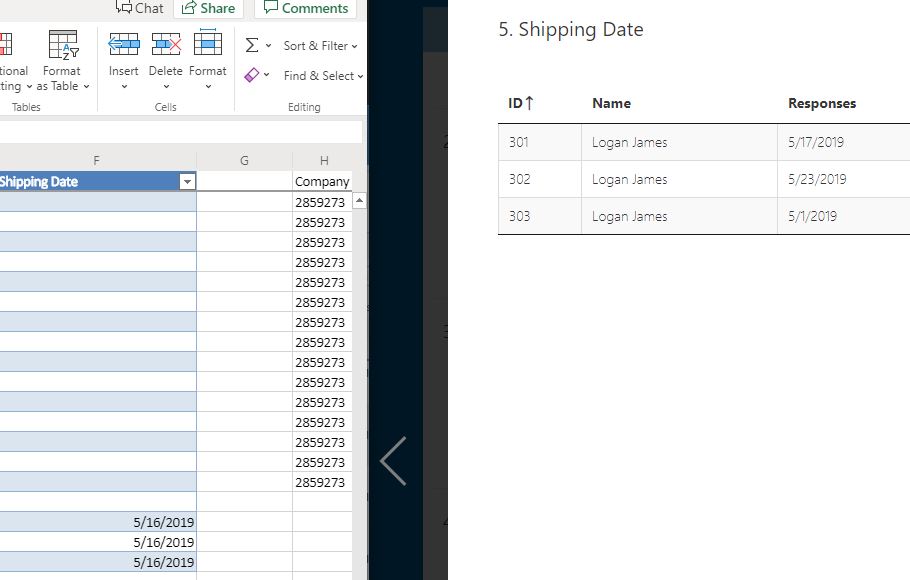The width and height of the screenshot is (910, 580).
Task: Expand the Insert button's dropdown arrow
Action: (x=123, y=85)
